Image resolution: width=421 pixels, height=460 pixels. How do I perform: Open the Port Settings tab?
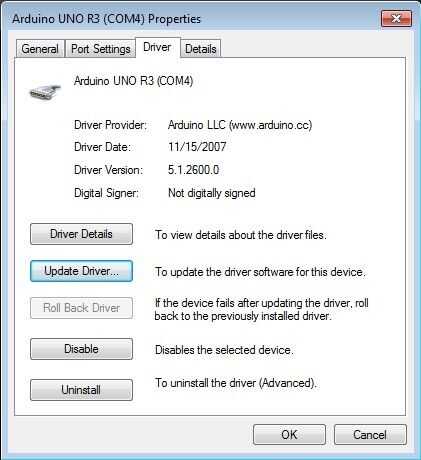point(100,49)
